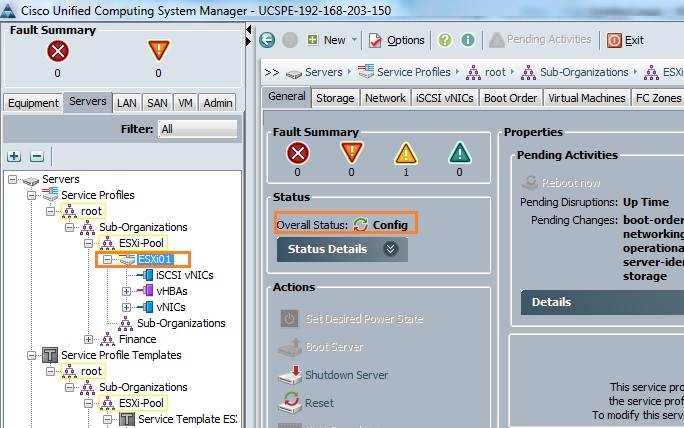Collapse the Service Profiles node
This screenshot has height=428, width=684.
(x=31, y=195)
